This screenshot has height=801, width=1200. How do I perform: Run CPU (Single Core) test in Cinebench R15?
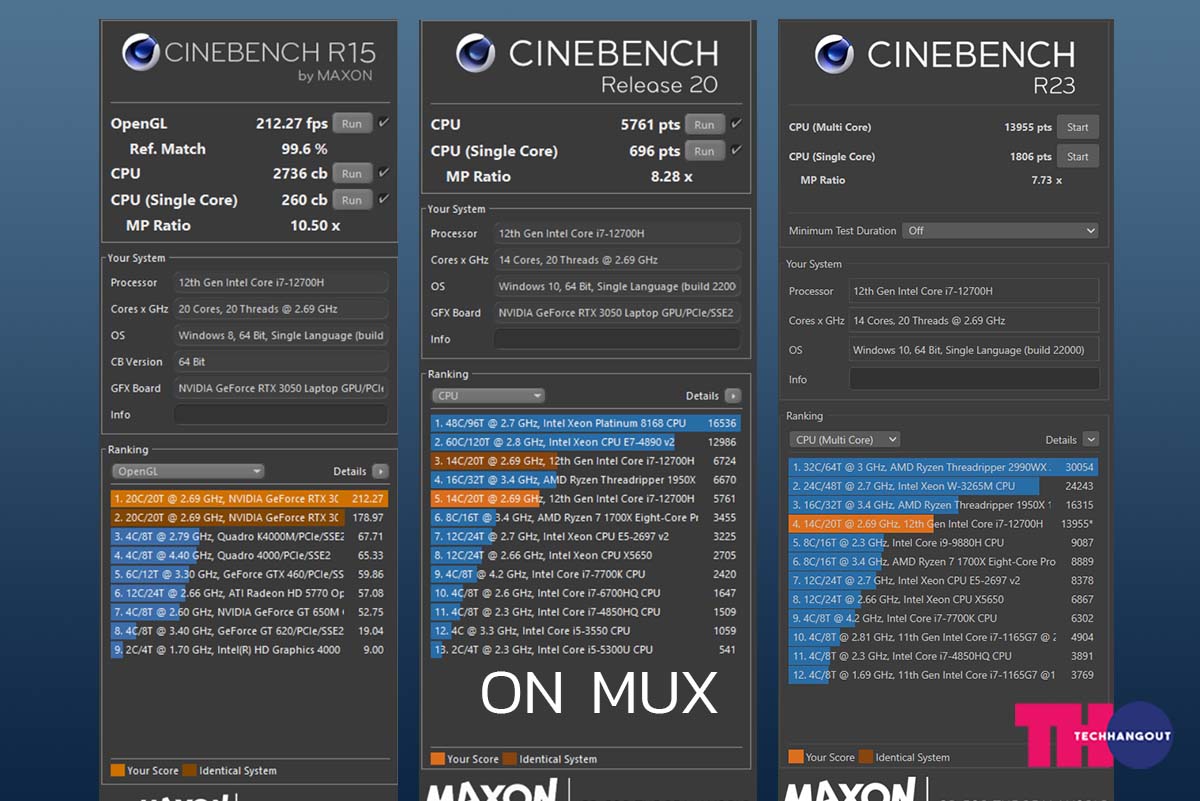(352, 200)
